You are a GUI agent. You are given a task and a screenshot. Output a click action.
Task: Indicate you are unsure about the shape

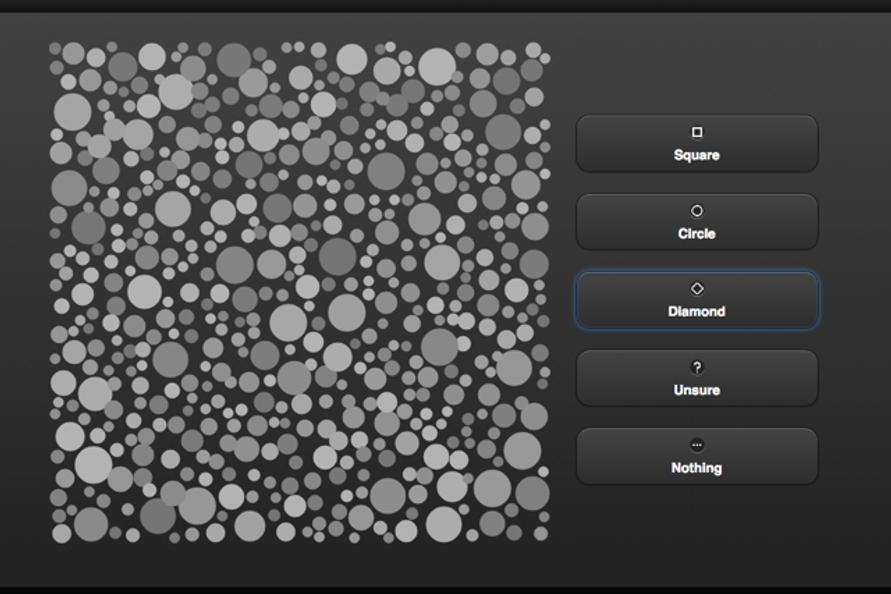pyautogui.click(x=697, y=378)
